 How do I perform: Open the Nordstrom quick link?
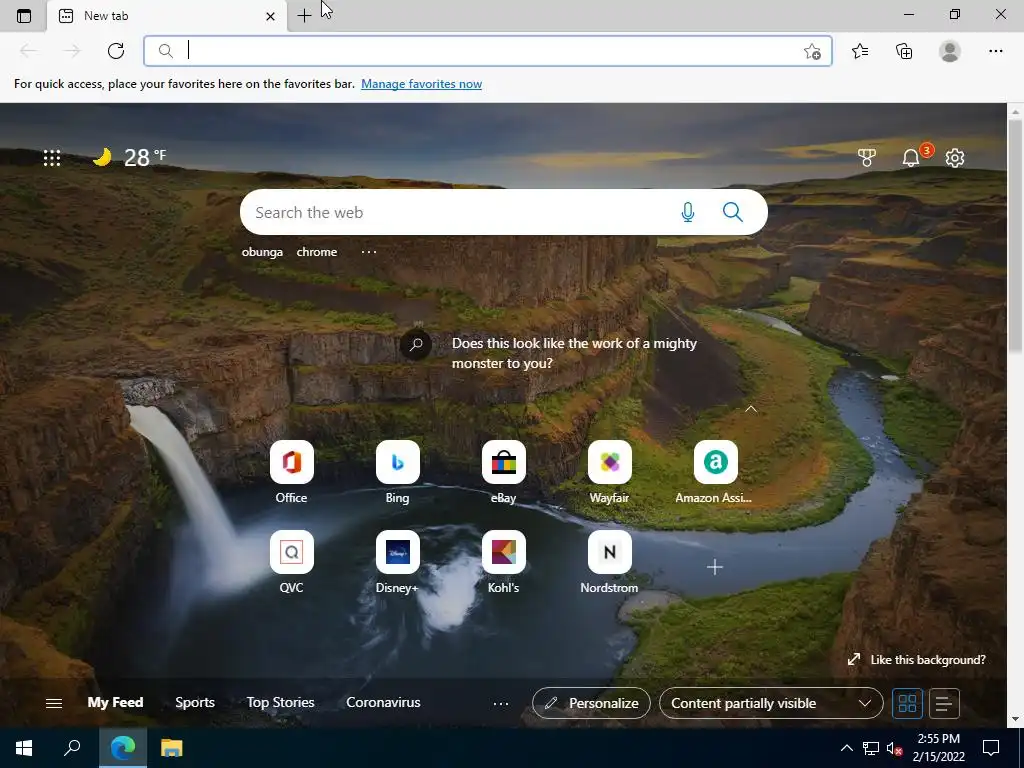tap(609, 562)
